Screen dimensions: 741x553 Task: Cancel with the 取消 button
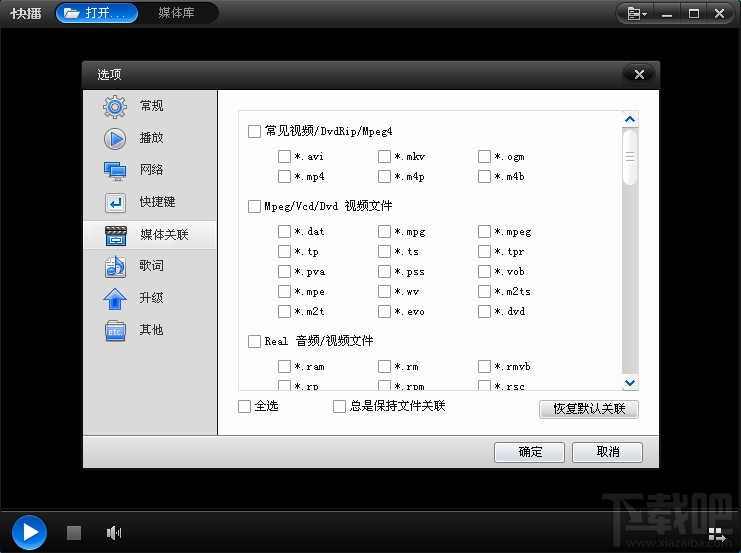coord(607,452)
